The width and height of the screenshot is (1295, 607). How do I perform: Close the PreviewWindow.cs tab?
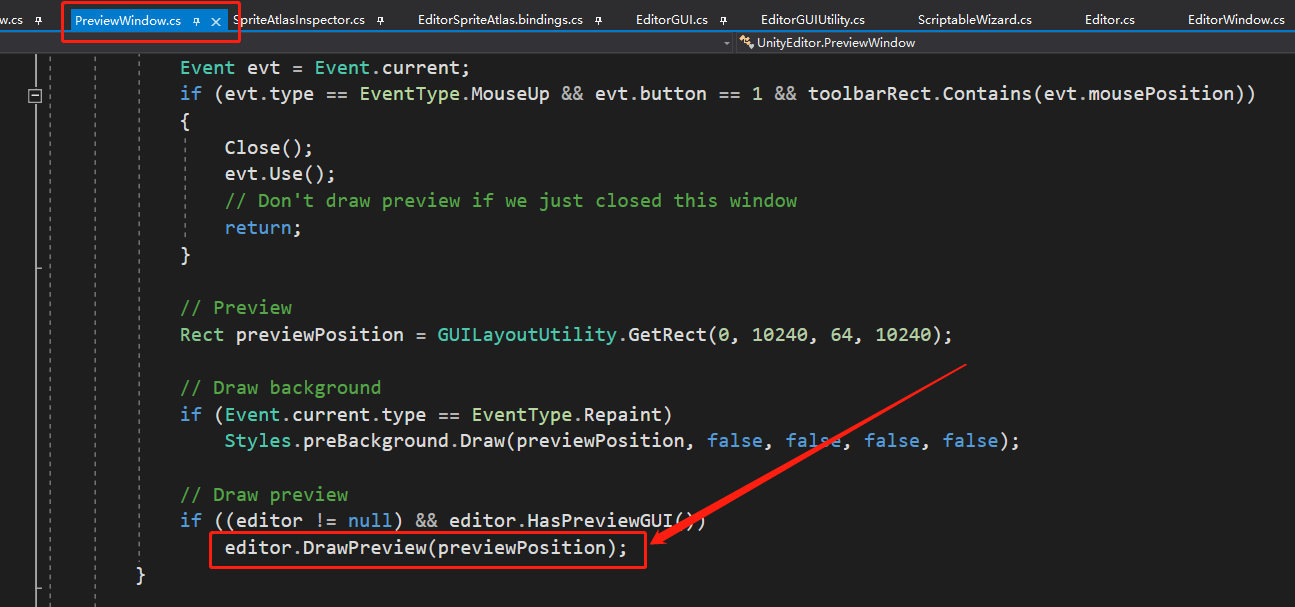(x=216, y=21)
